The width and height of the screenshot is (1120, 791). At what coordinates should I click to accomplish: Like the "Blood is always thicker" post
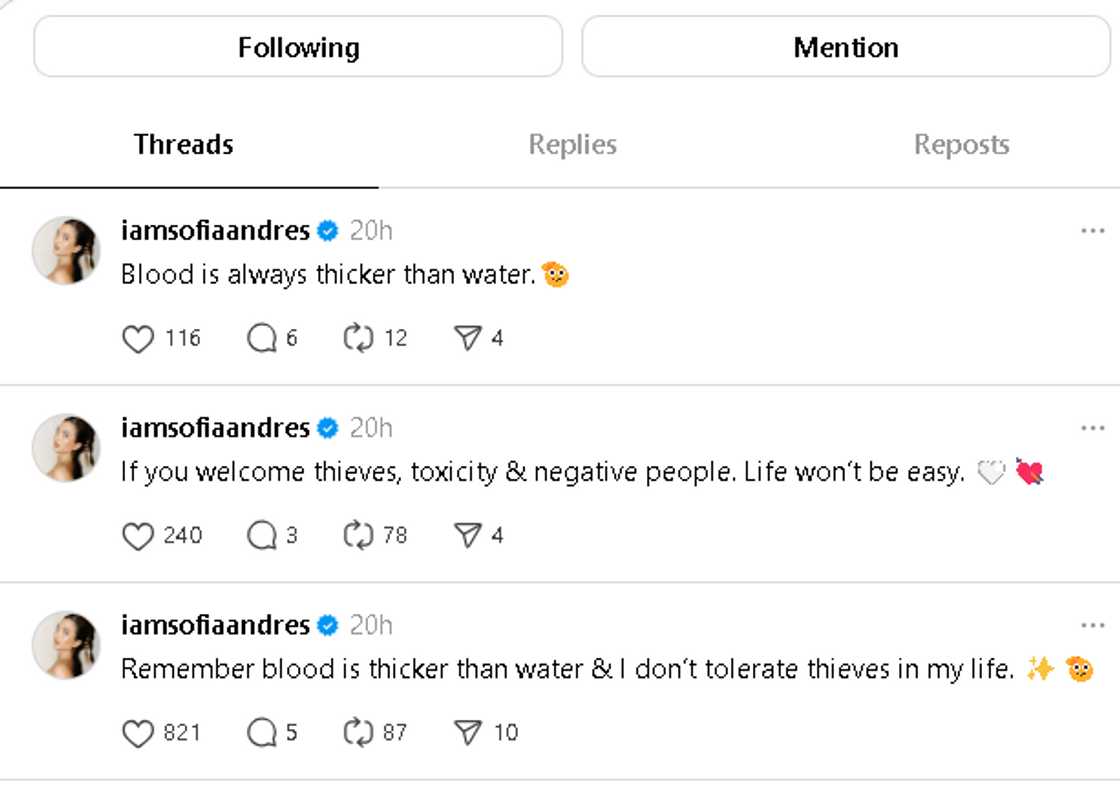138,339
